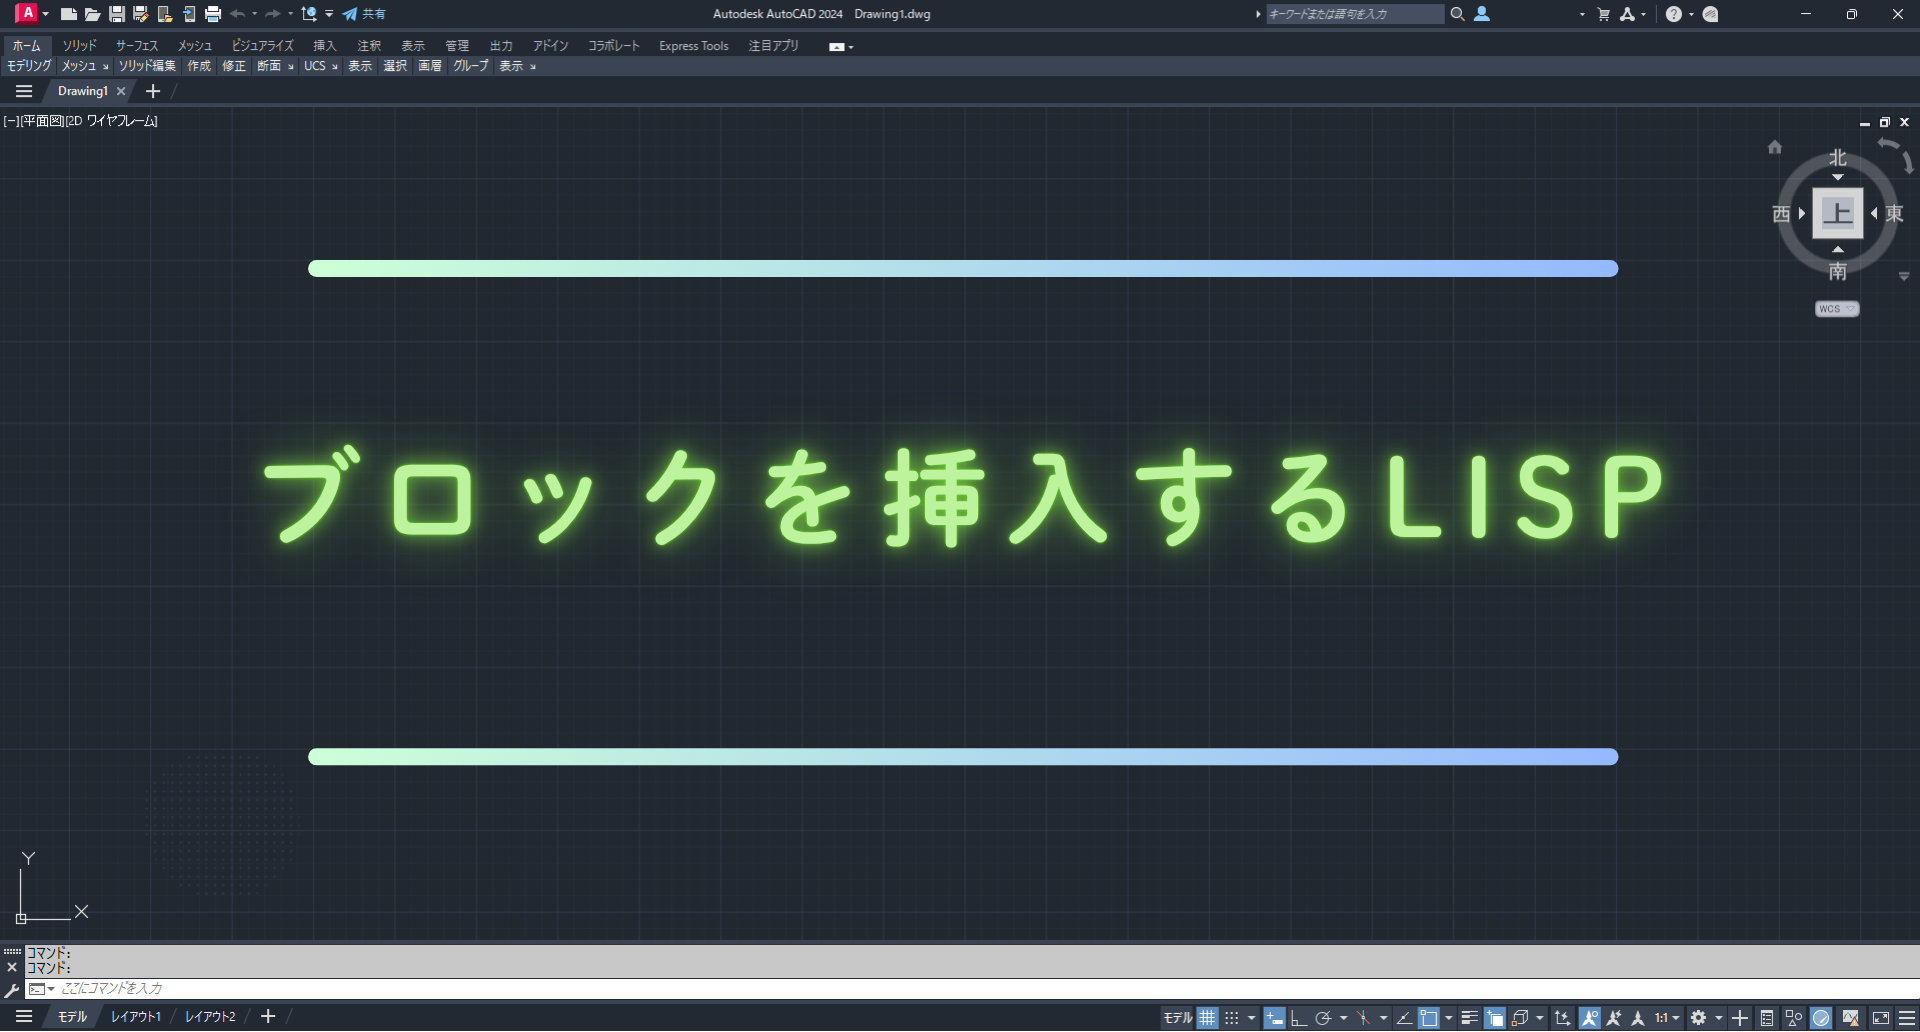The height and width of the screenshot is (1032, 1920).
Task: Click the ViewCube home icon
Action: coord(1775,147)
